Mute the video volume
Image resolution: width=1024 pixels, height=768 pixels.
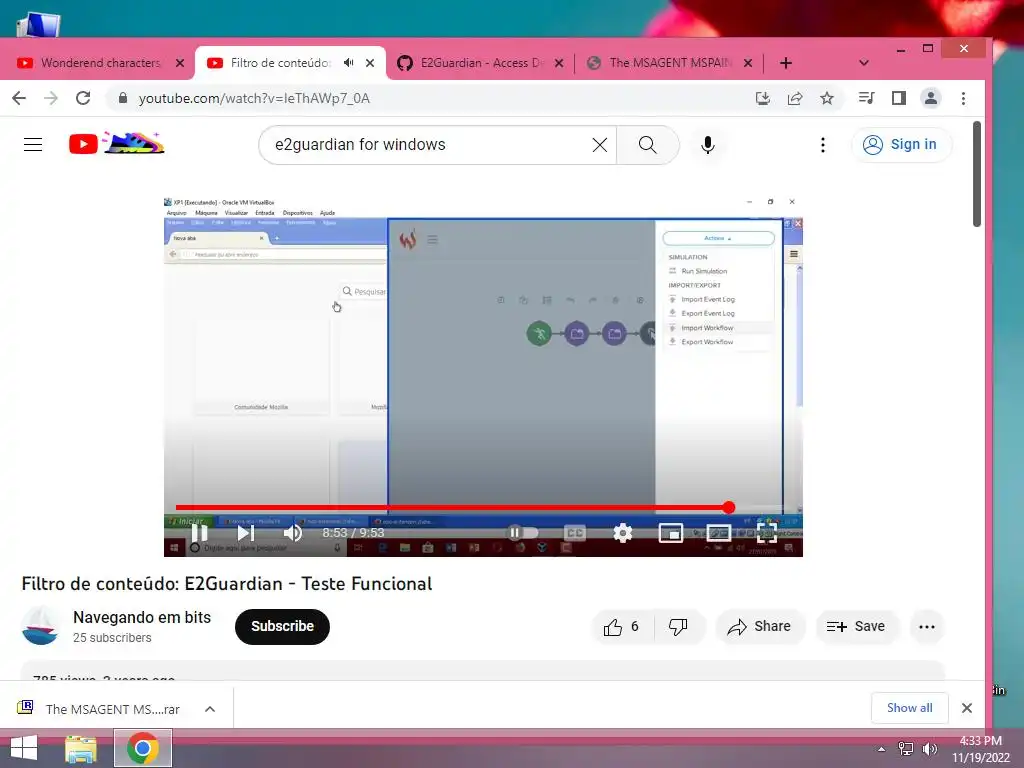[x=293, y=533]
